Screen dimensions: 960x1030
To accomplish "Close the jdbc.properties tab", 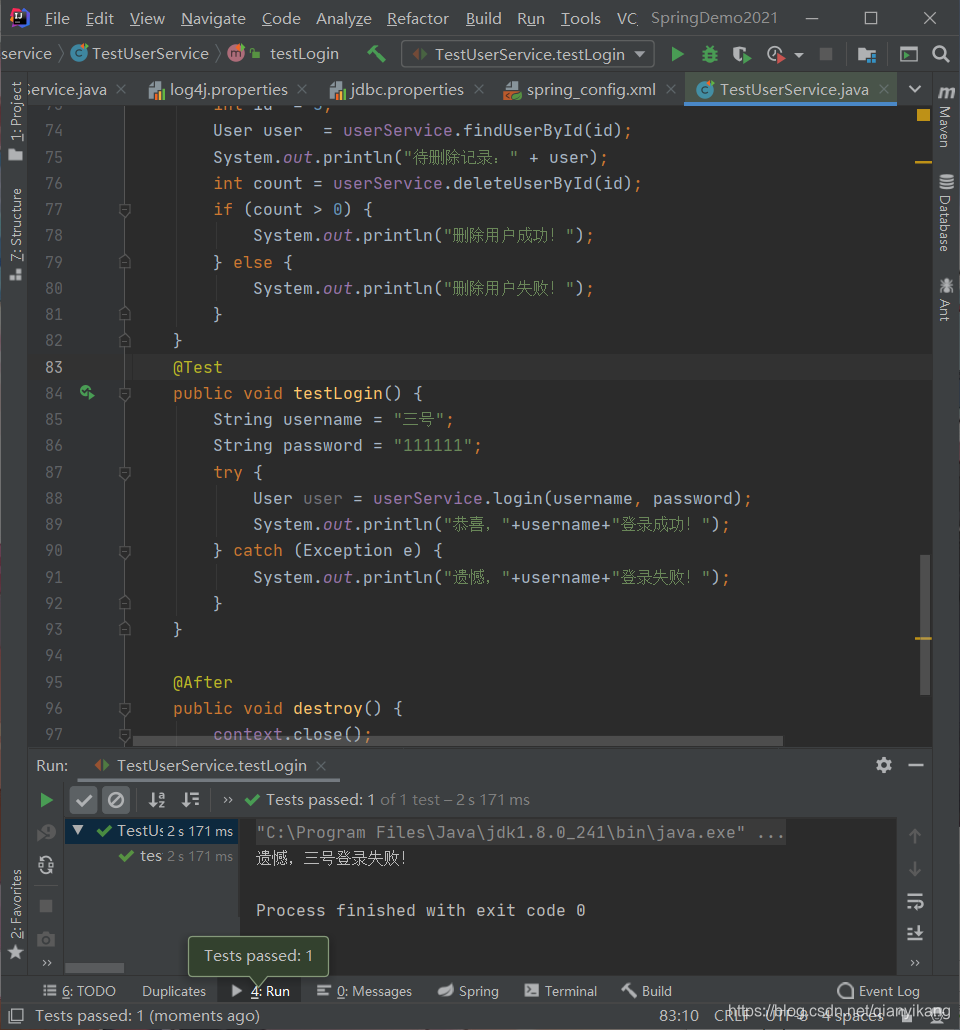I will pyautogui.click(x=479, y=89).
